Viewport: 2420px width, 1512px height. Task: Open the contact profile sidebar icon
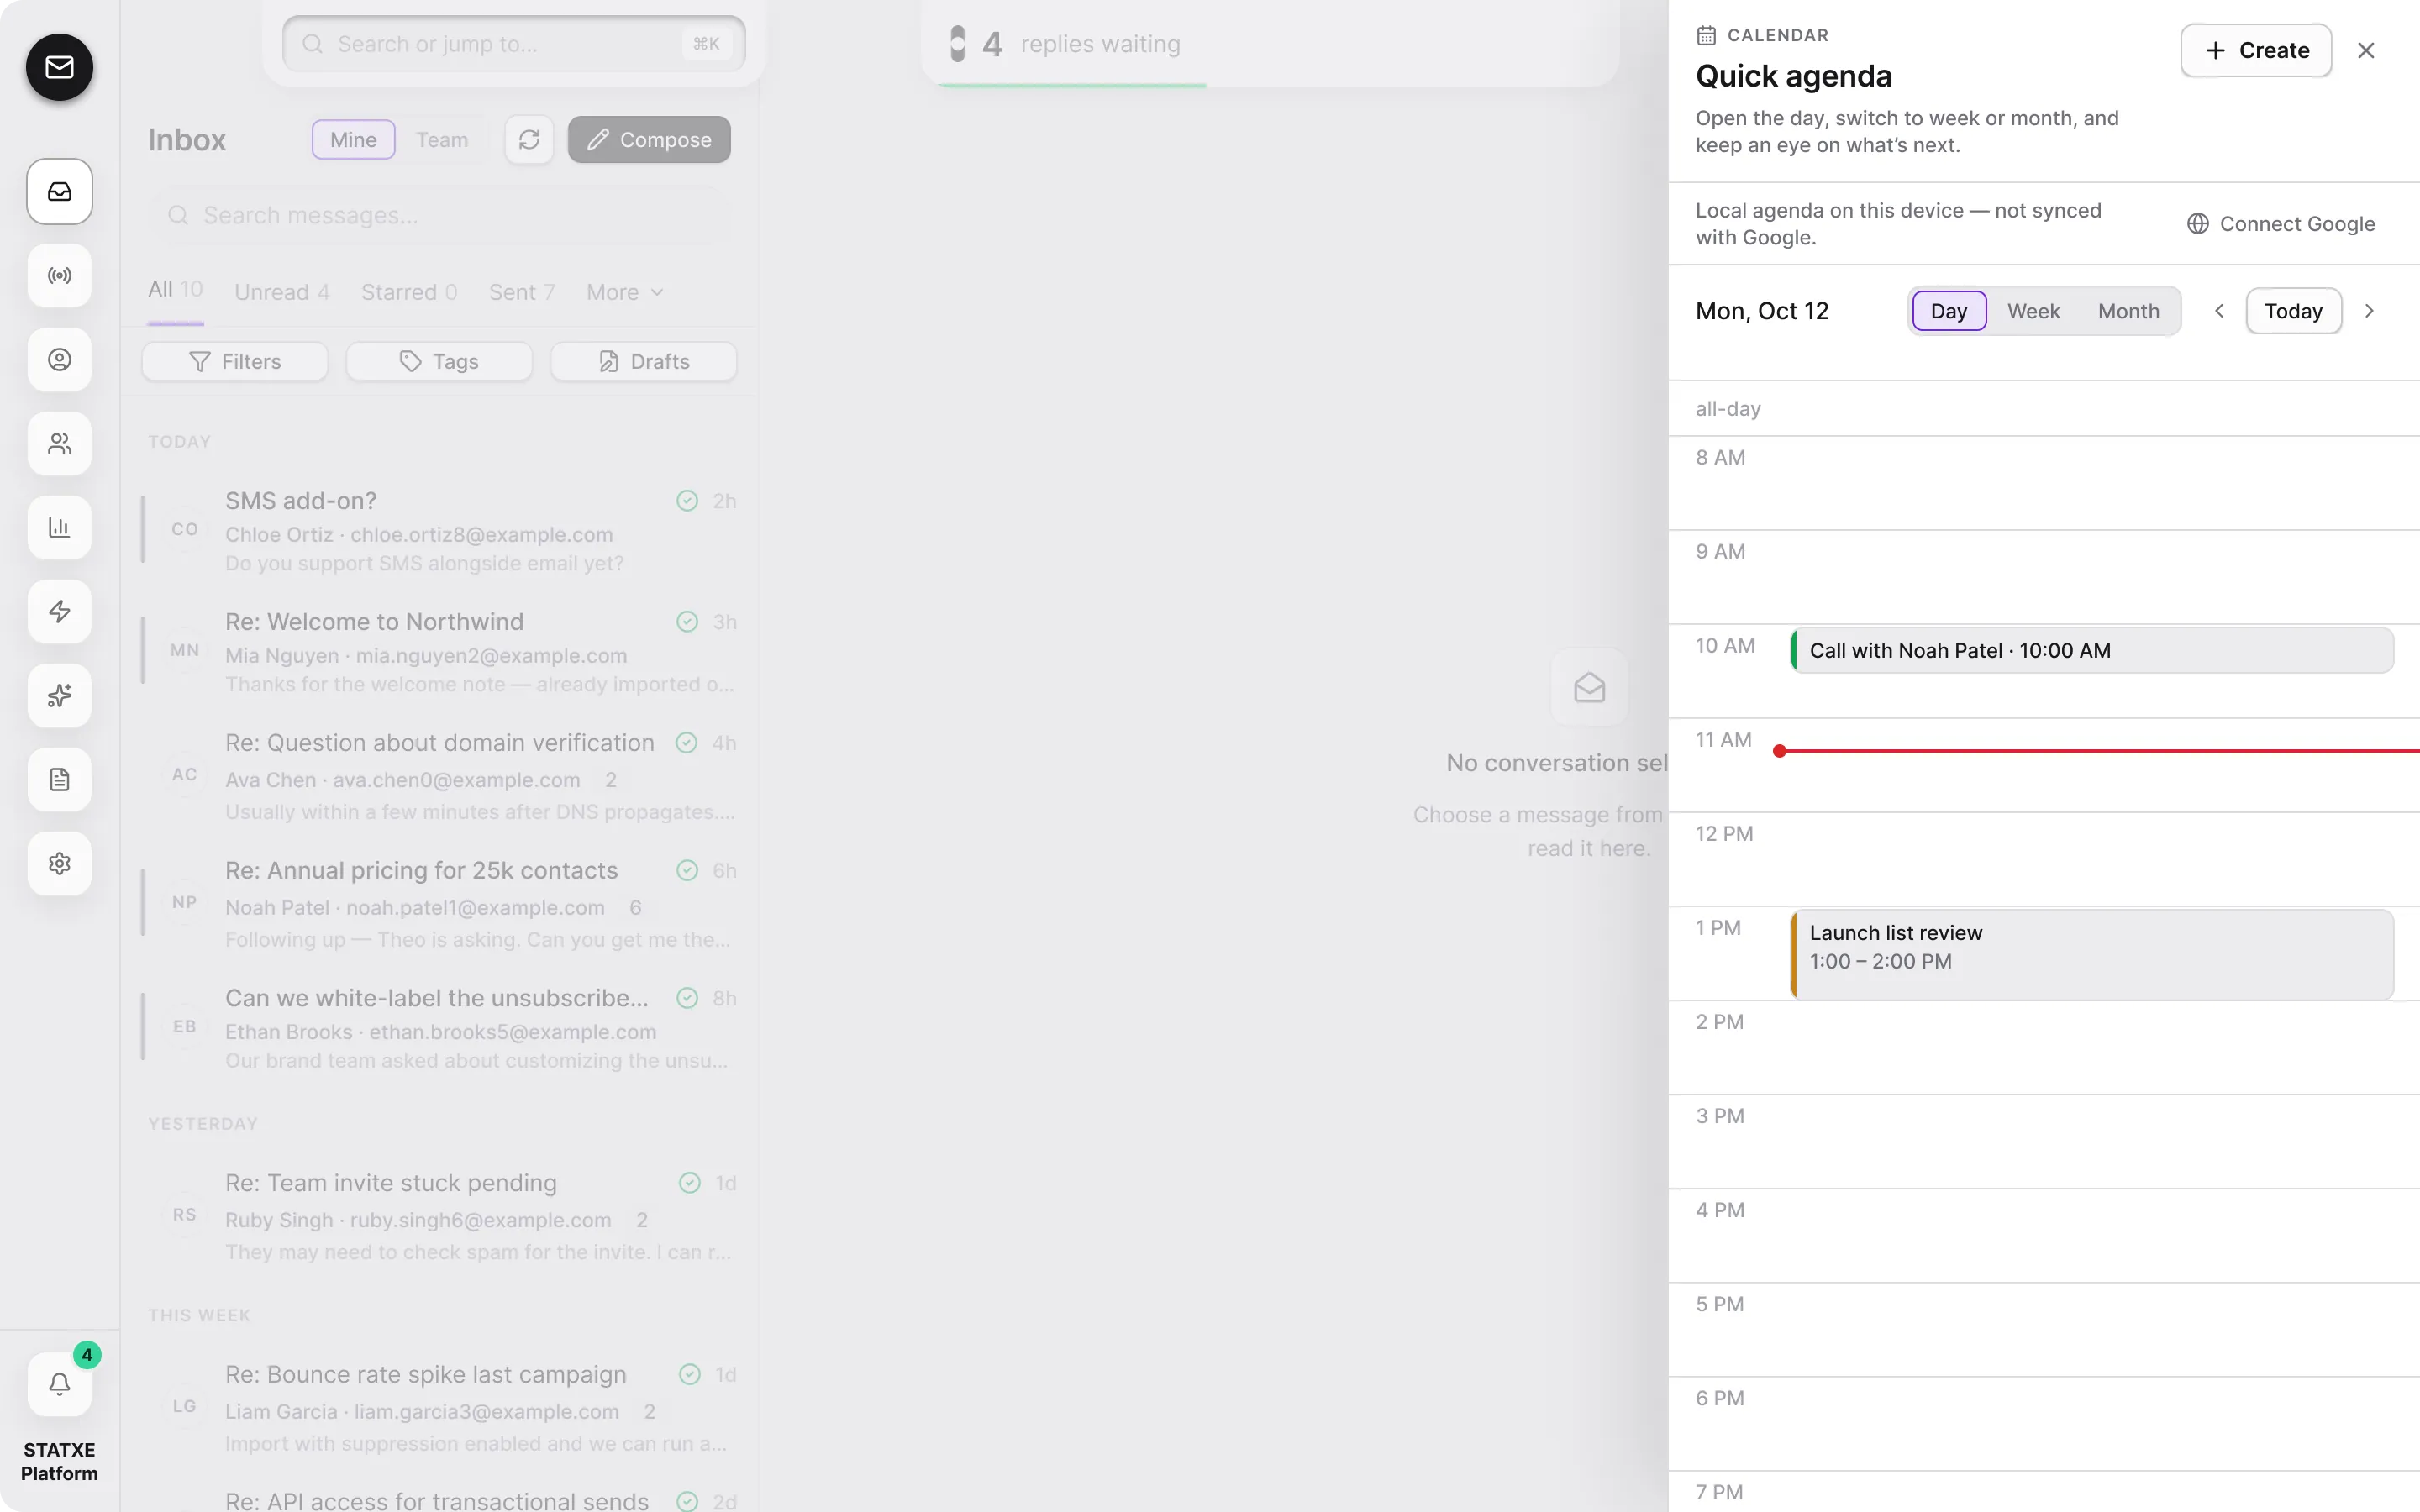tap(59, 359)
